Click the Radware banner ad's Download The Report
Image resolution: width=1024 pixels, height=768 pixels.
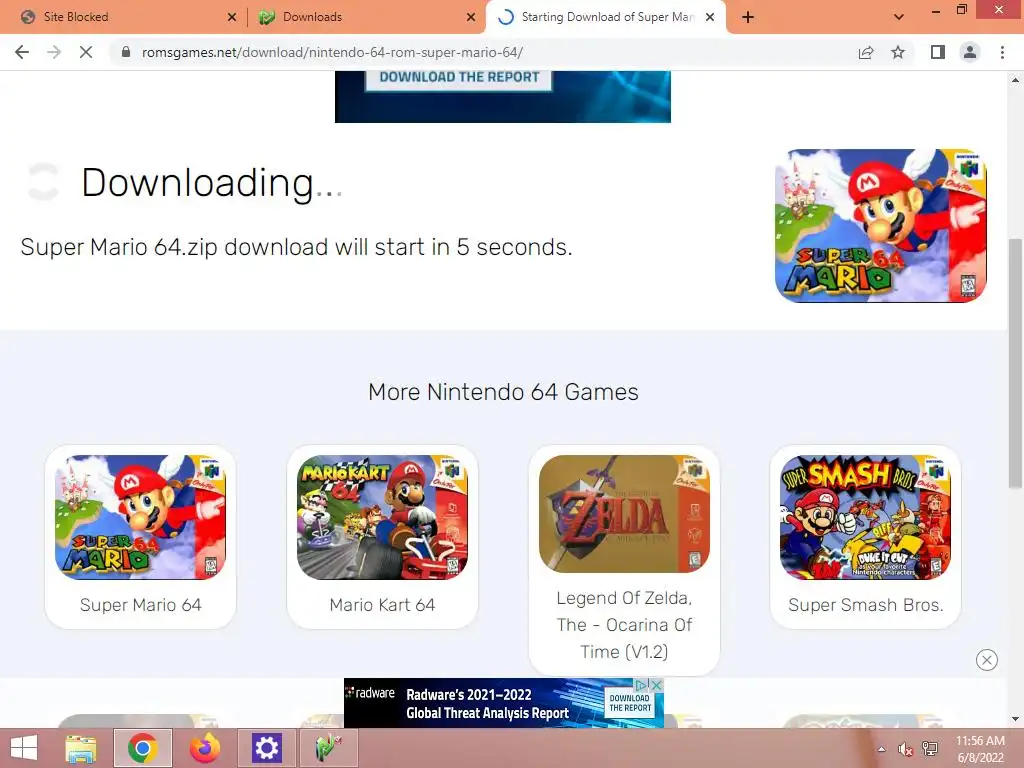(x=630, y=703)
